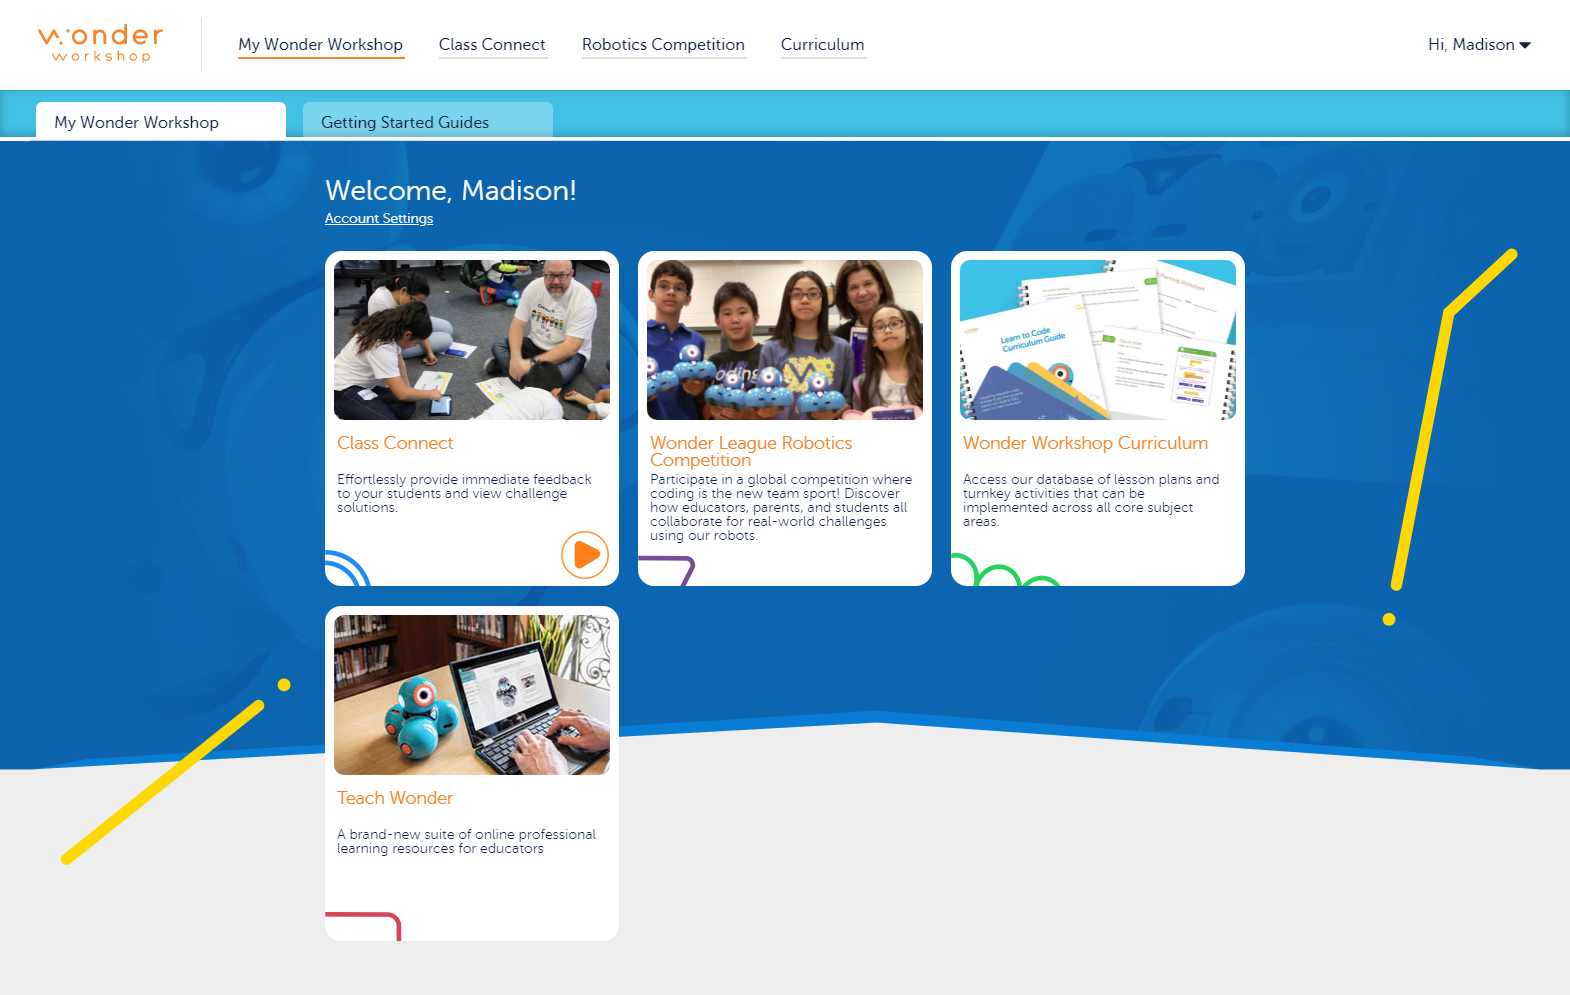Open the Teach Wonder card title

point(395,798)
